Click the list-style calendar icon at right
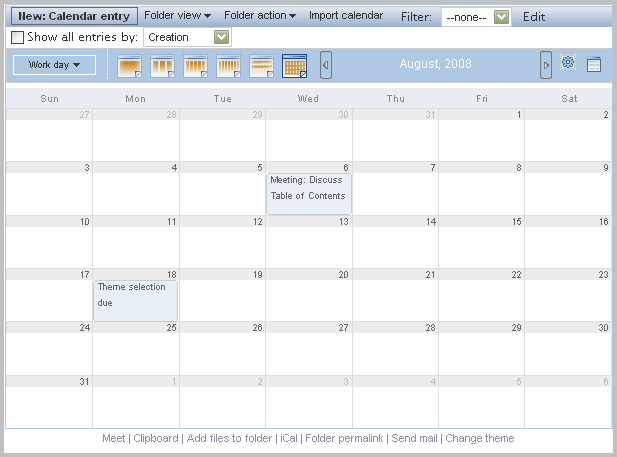617x457 pixels. coord(594,65)
